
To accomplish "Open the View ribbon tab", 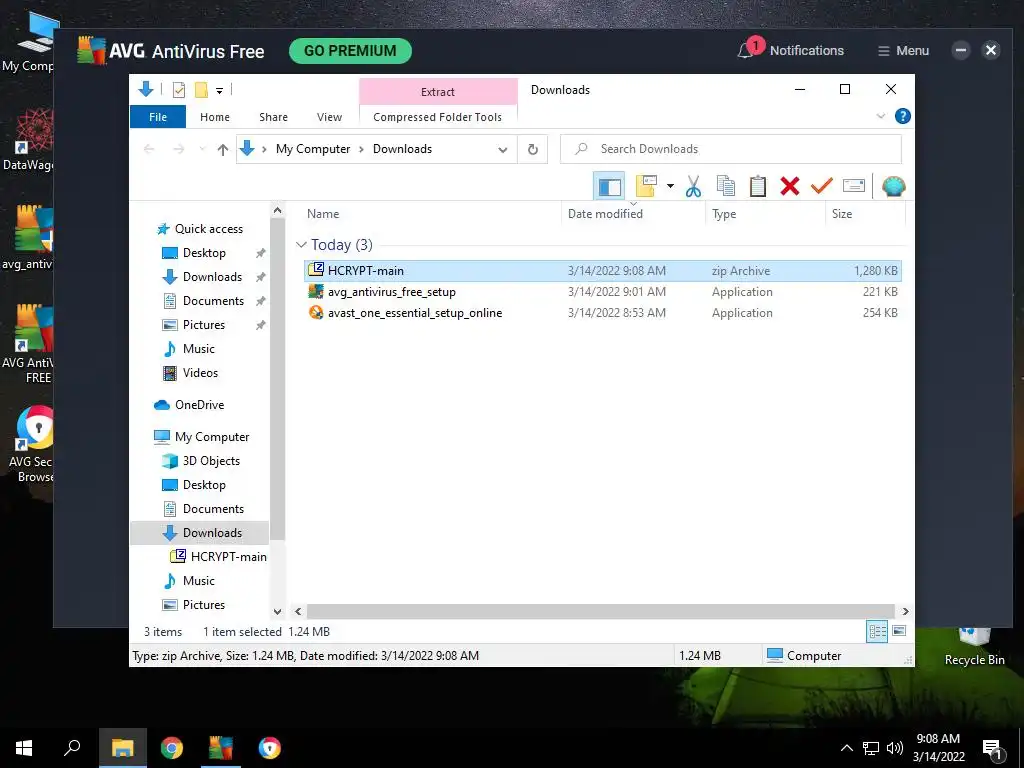I will pyautogui.click(x=329, y=117).
